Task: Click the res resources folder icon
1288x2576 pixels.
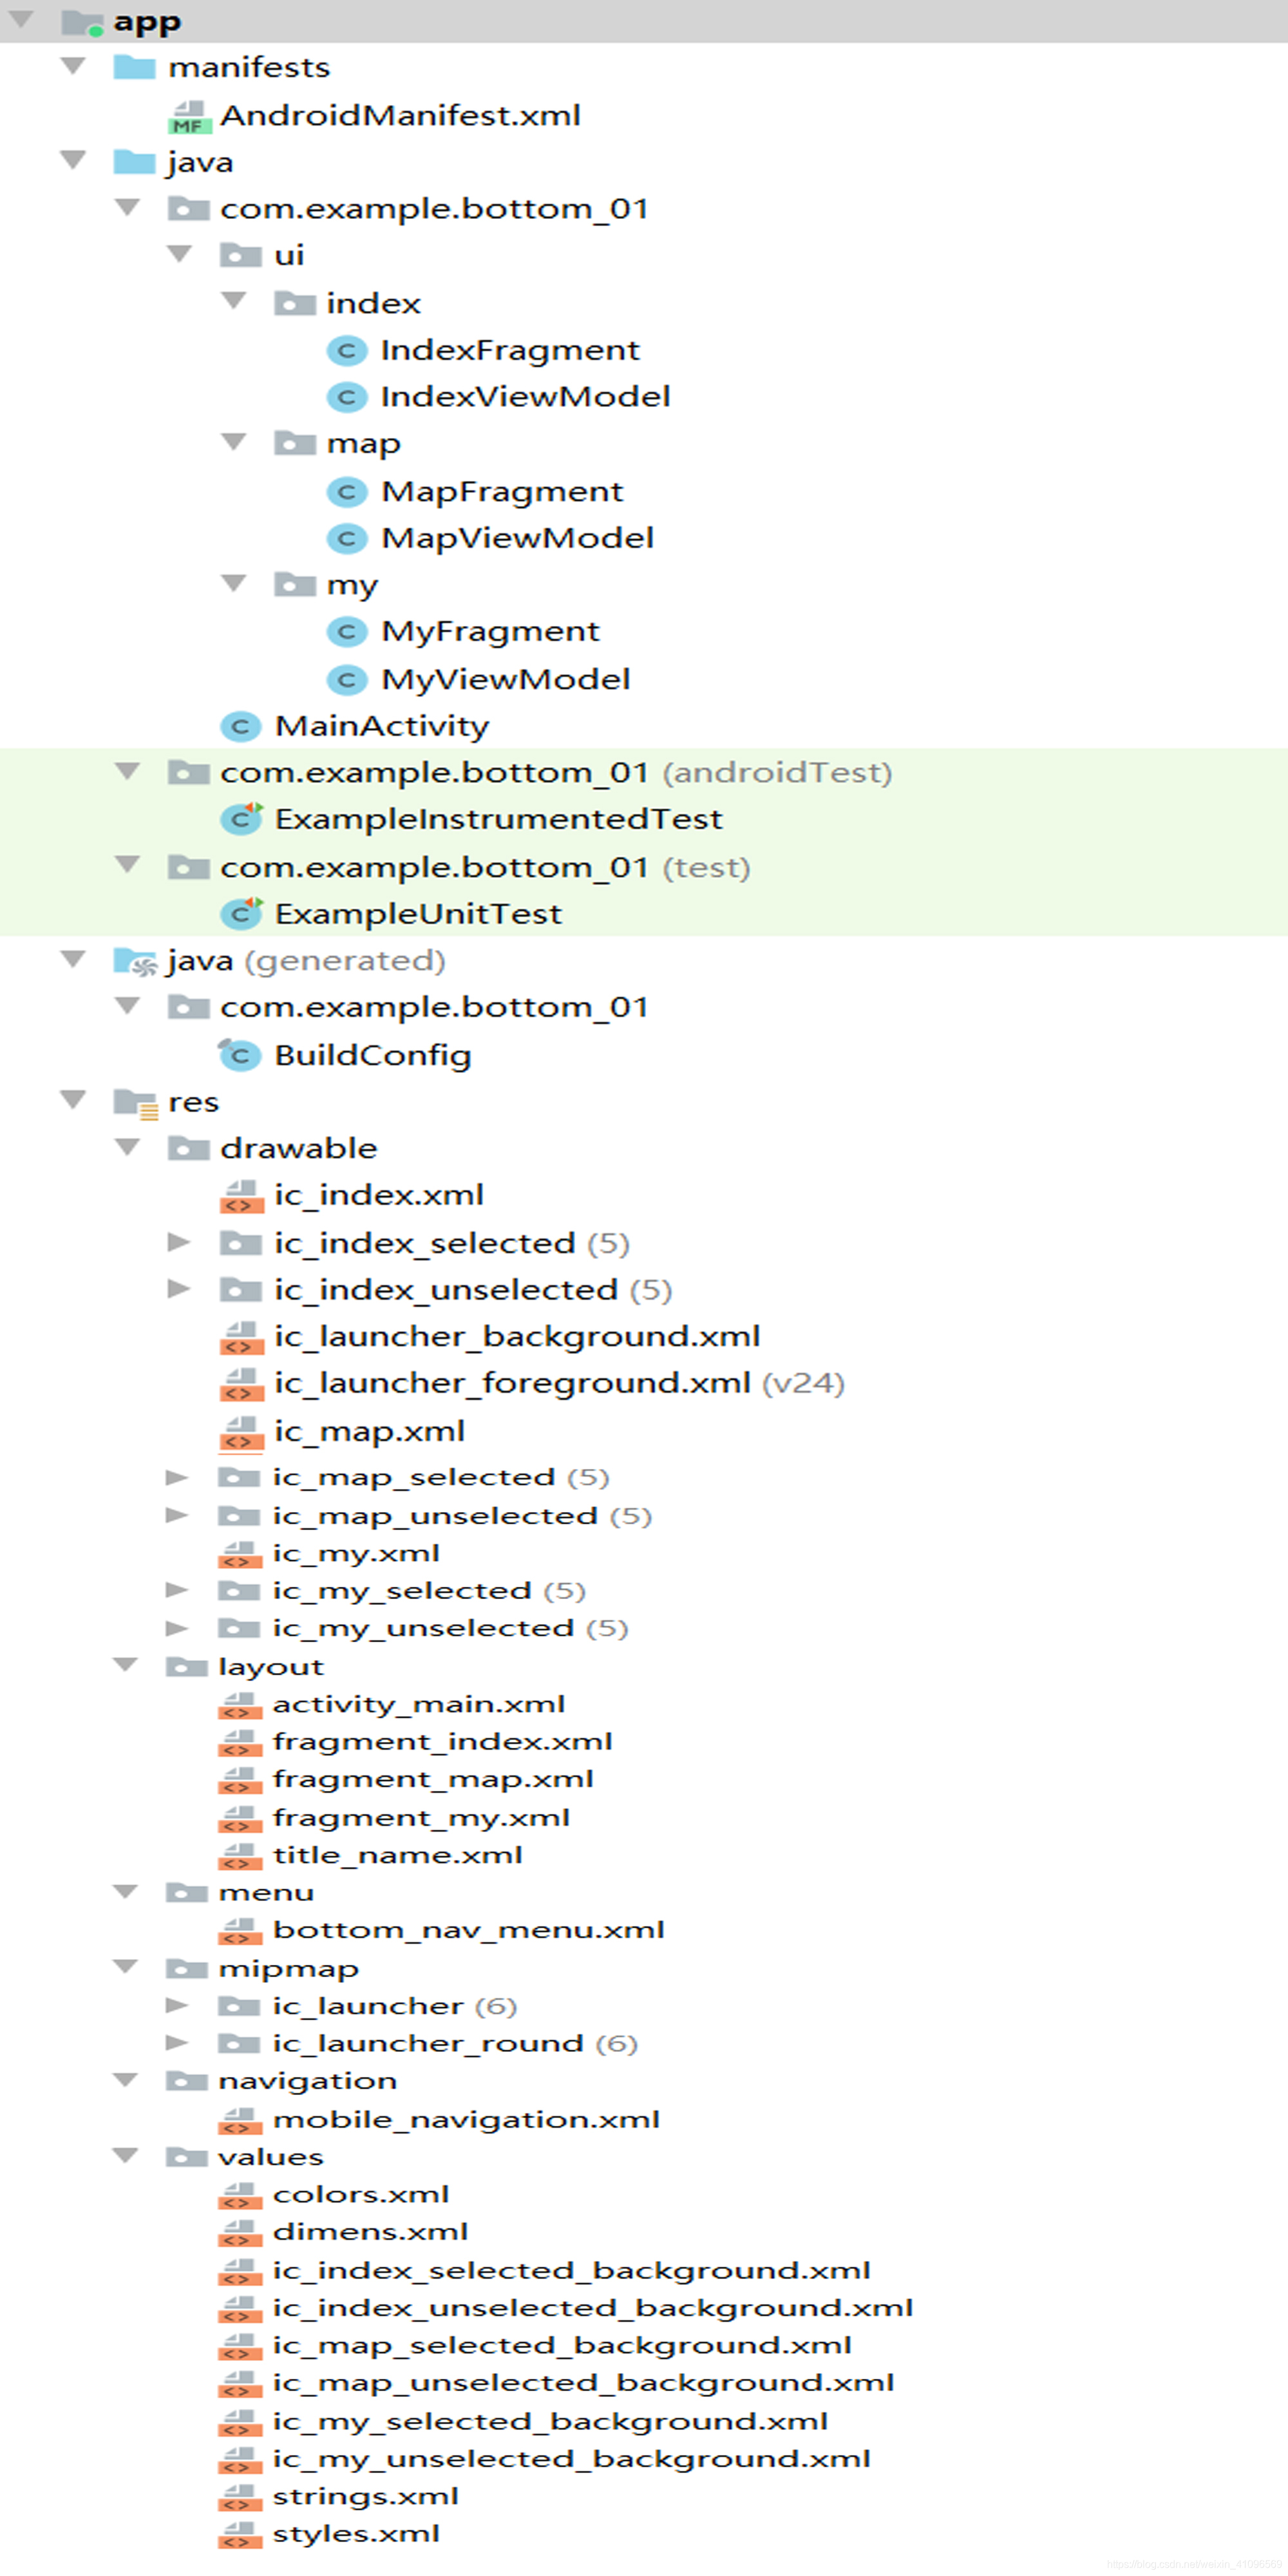Action: (135, 1103)
